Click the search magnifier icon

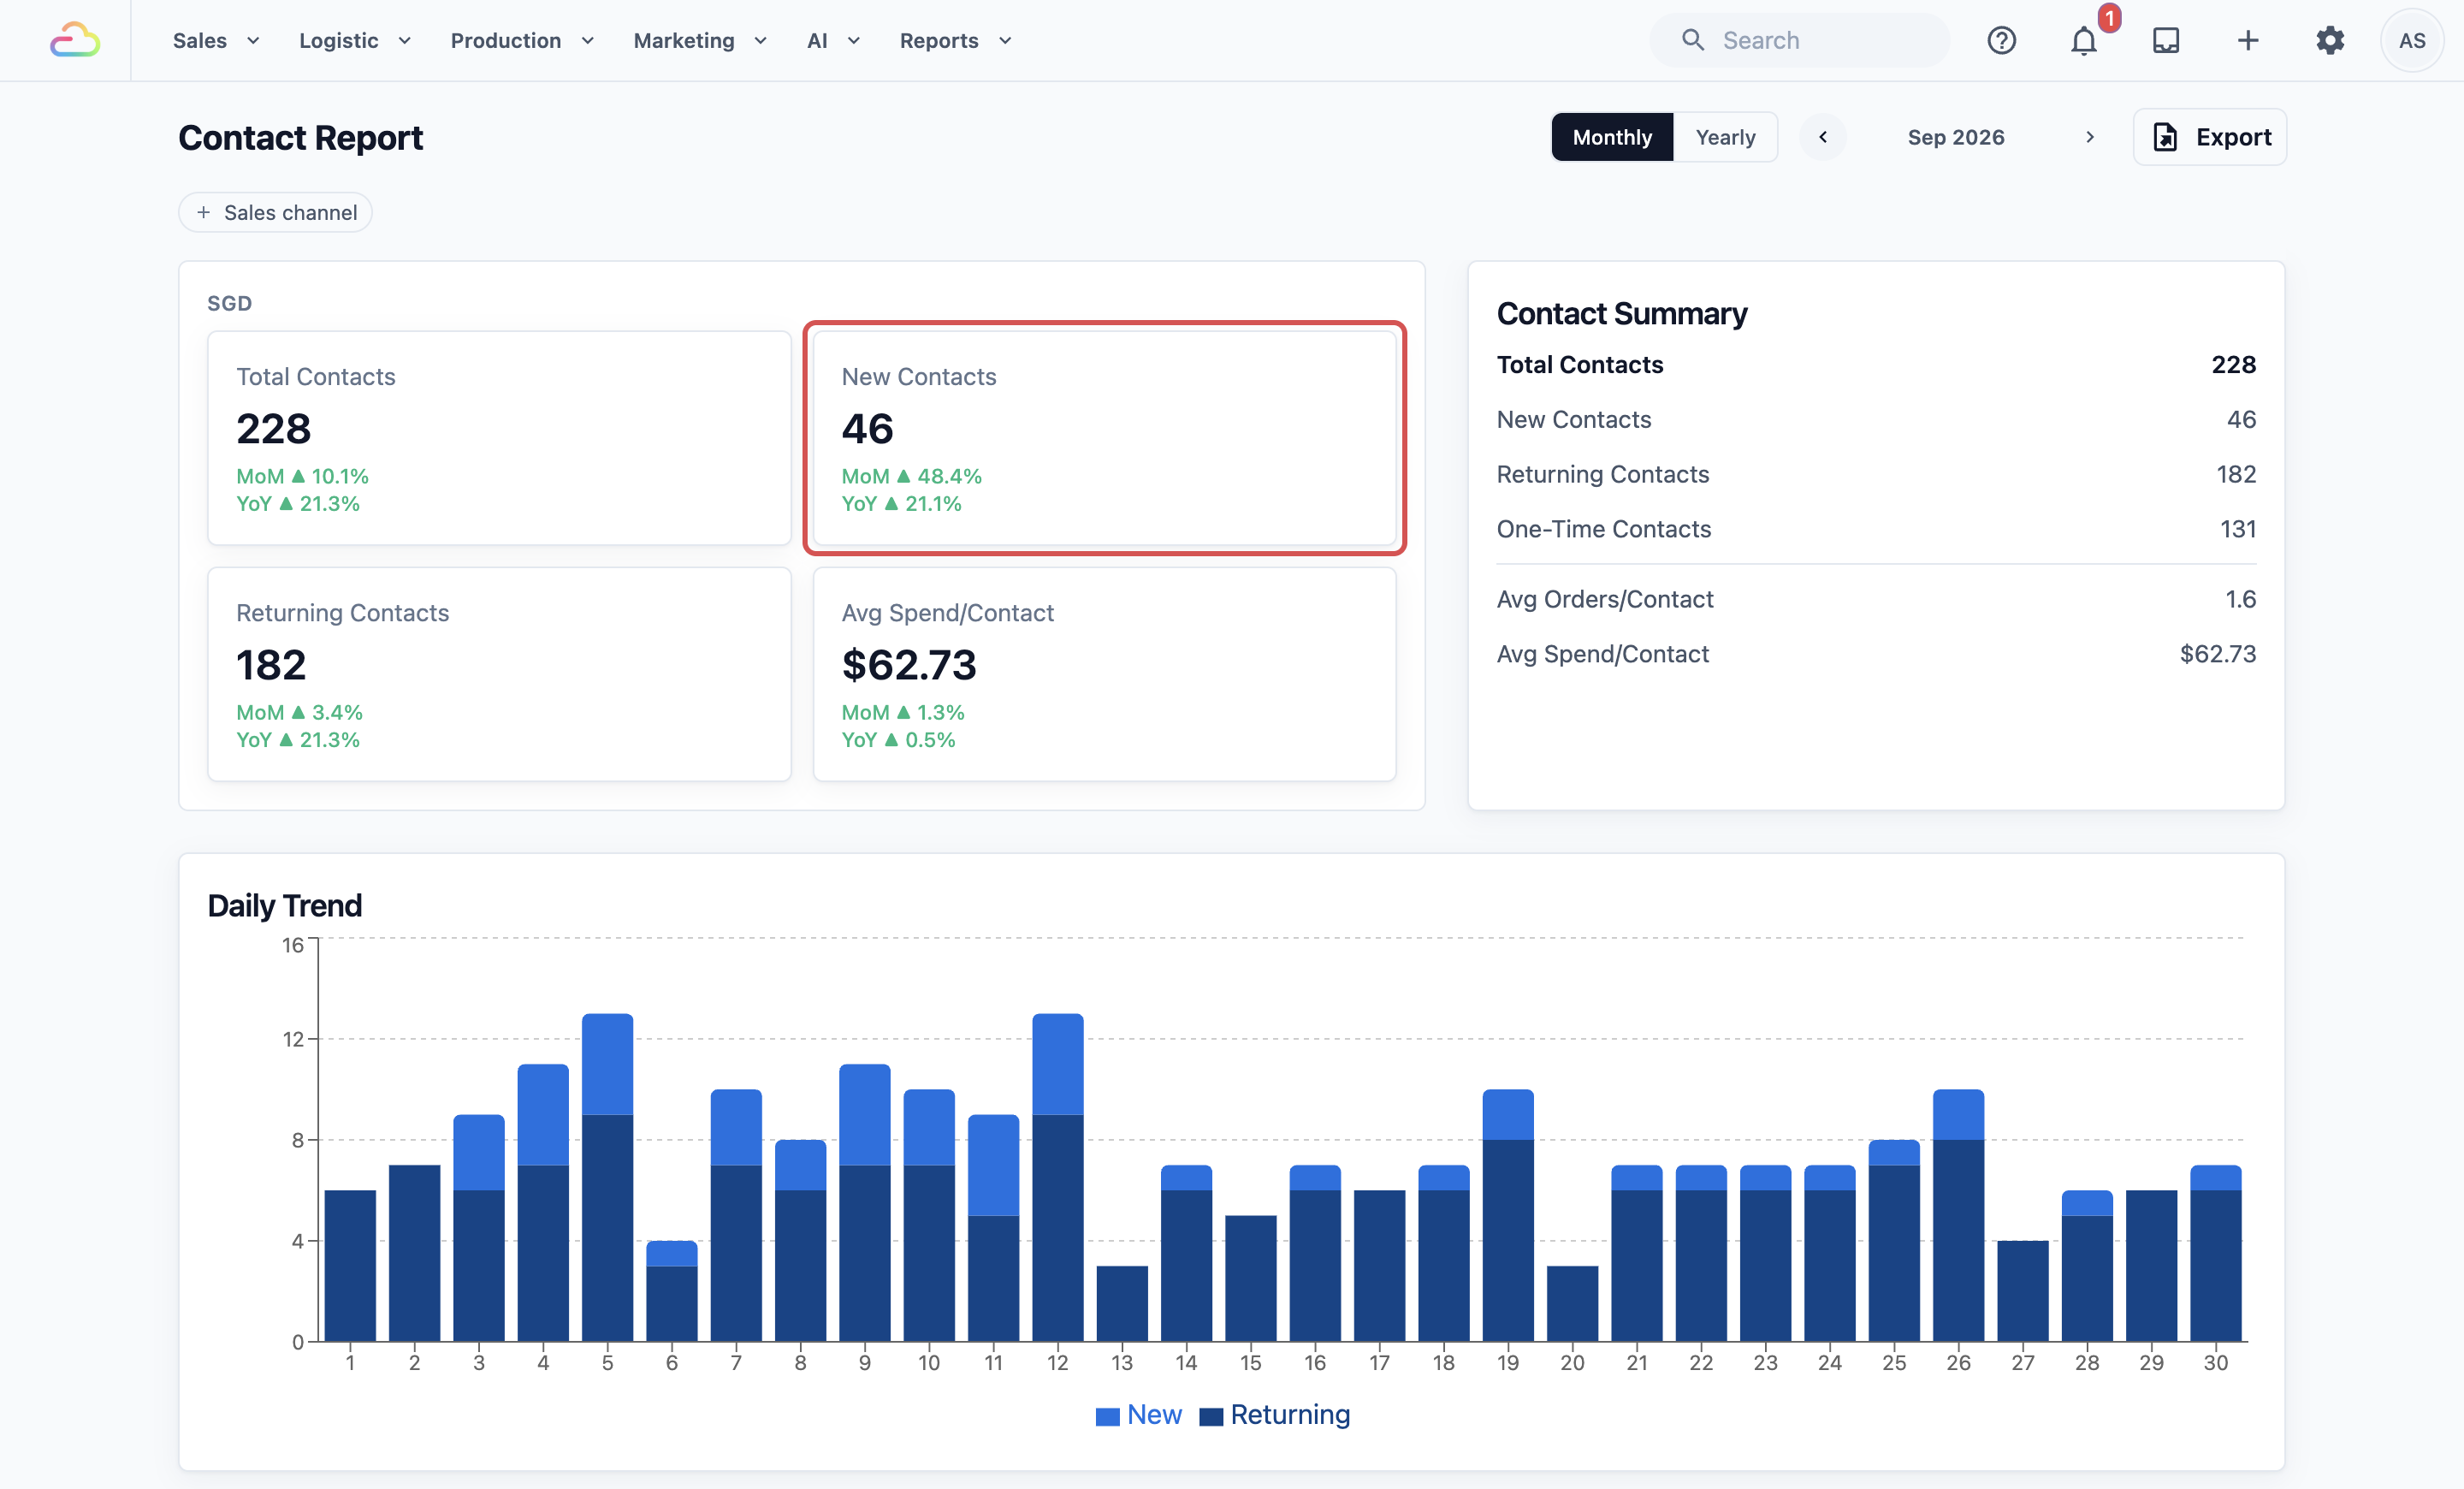pyautogui.click(x=1692, y=40)
